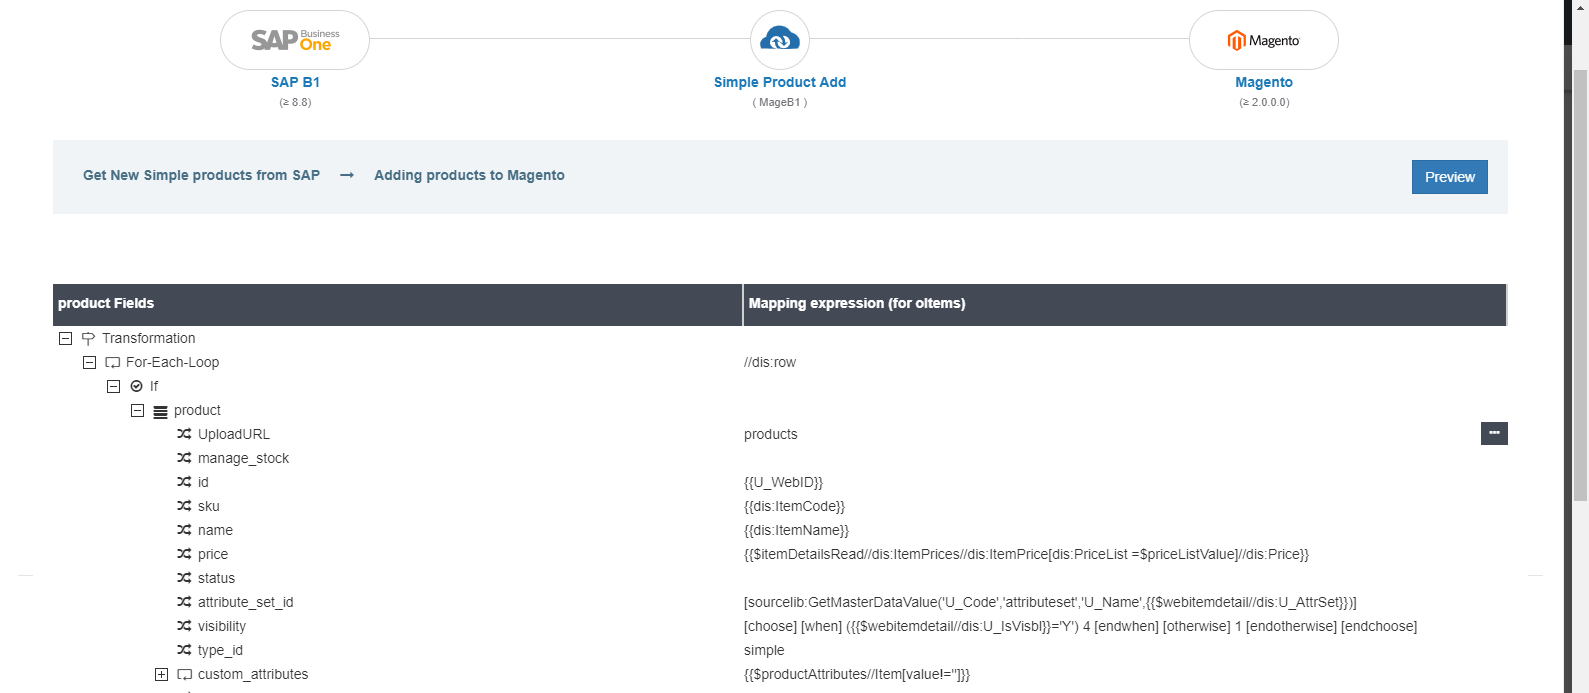The height and width of the screenshot is (693, 1589).
Task: Select the visibility field
Action: click(x=222, y=626)
